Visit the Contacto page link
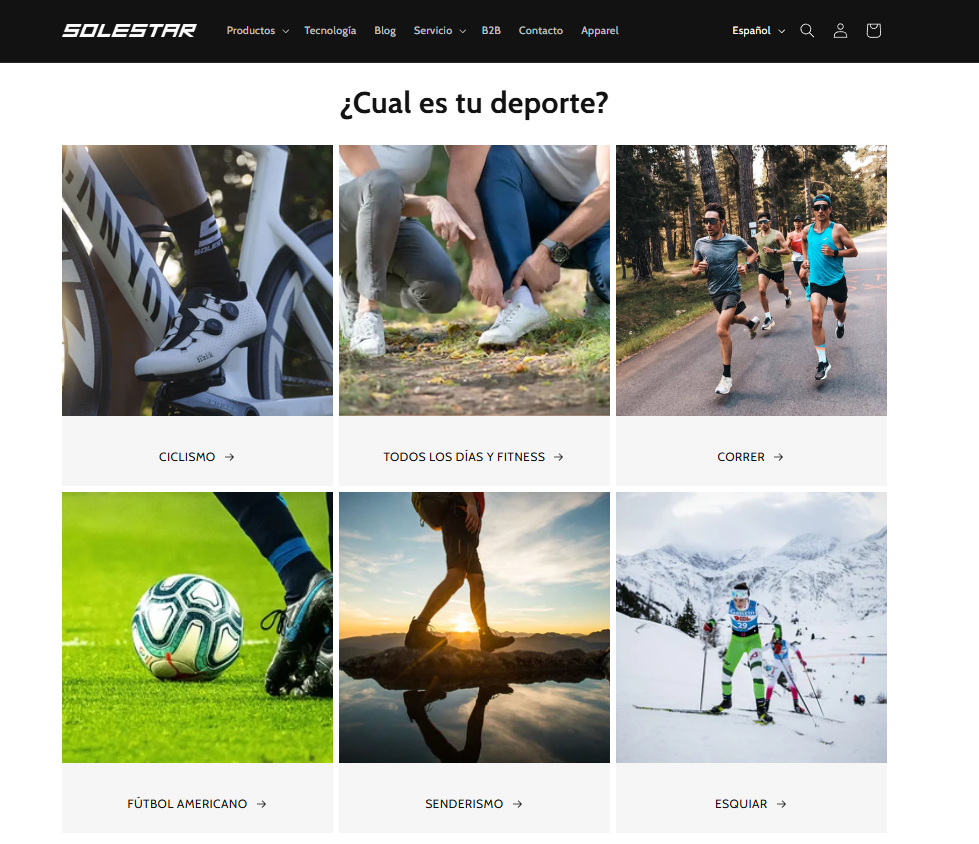The height and width of the screenshot is (844, 979). pos(541,31)
